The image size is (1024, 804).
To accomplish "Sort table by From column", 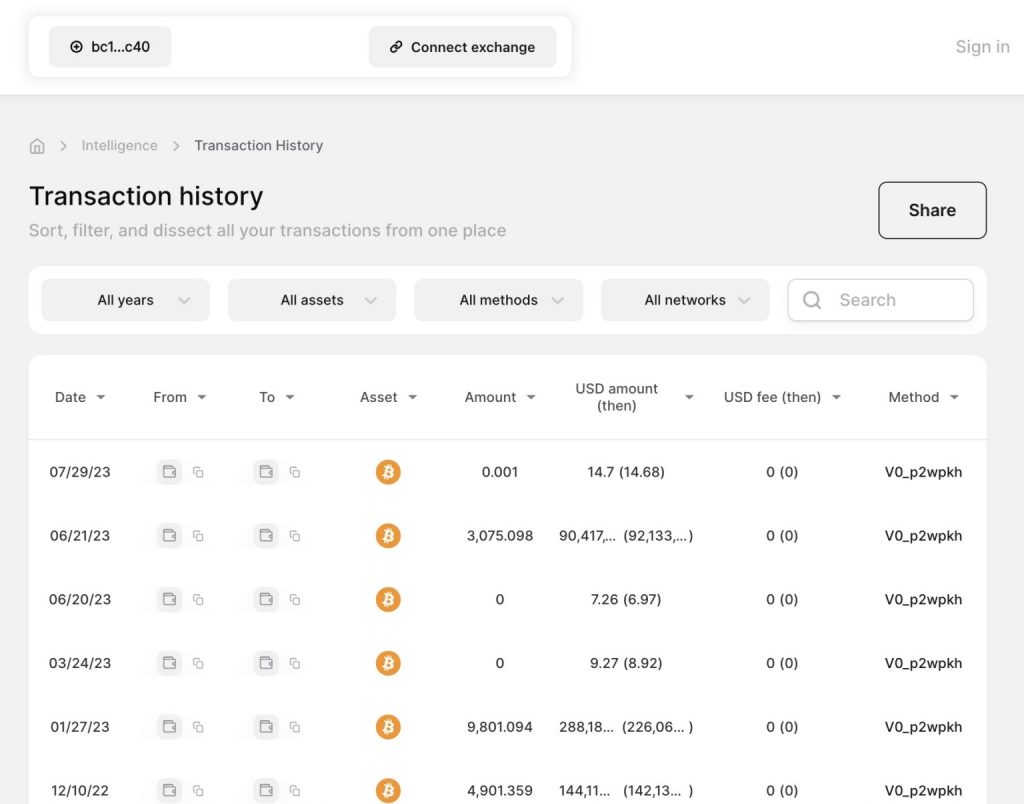I will 180,397.
